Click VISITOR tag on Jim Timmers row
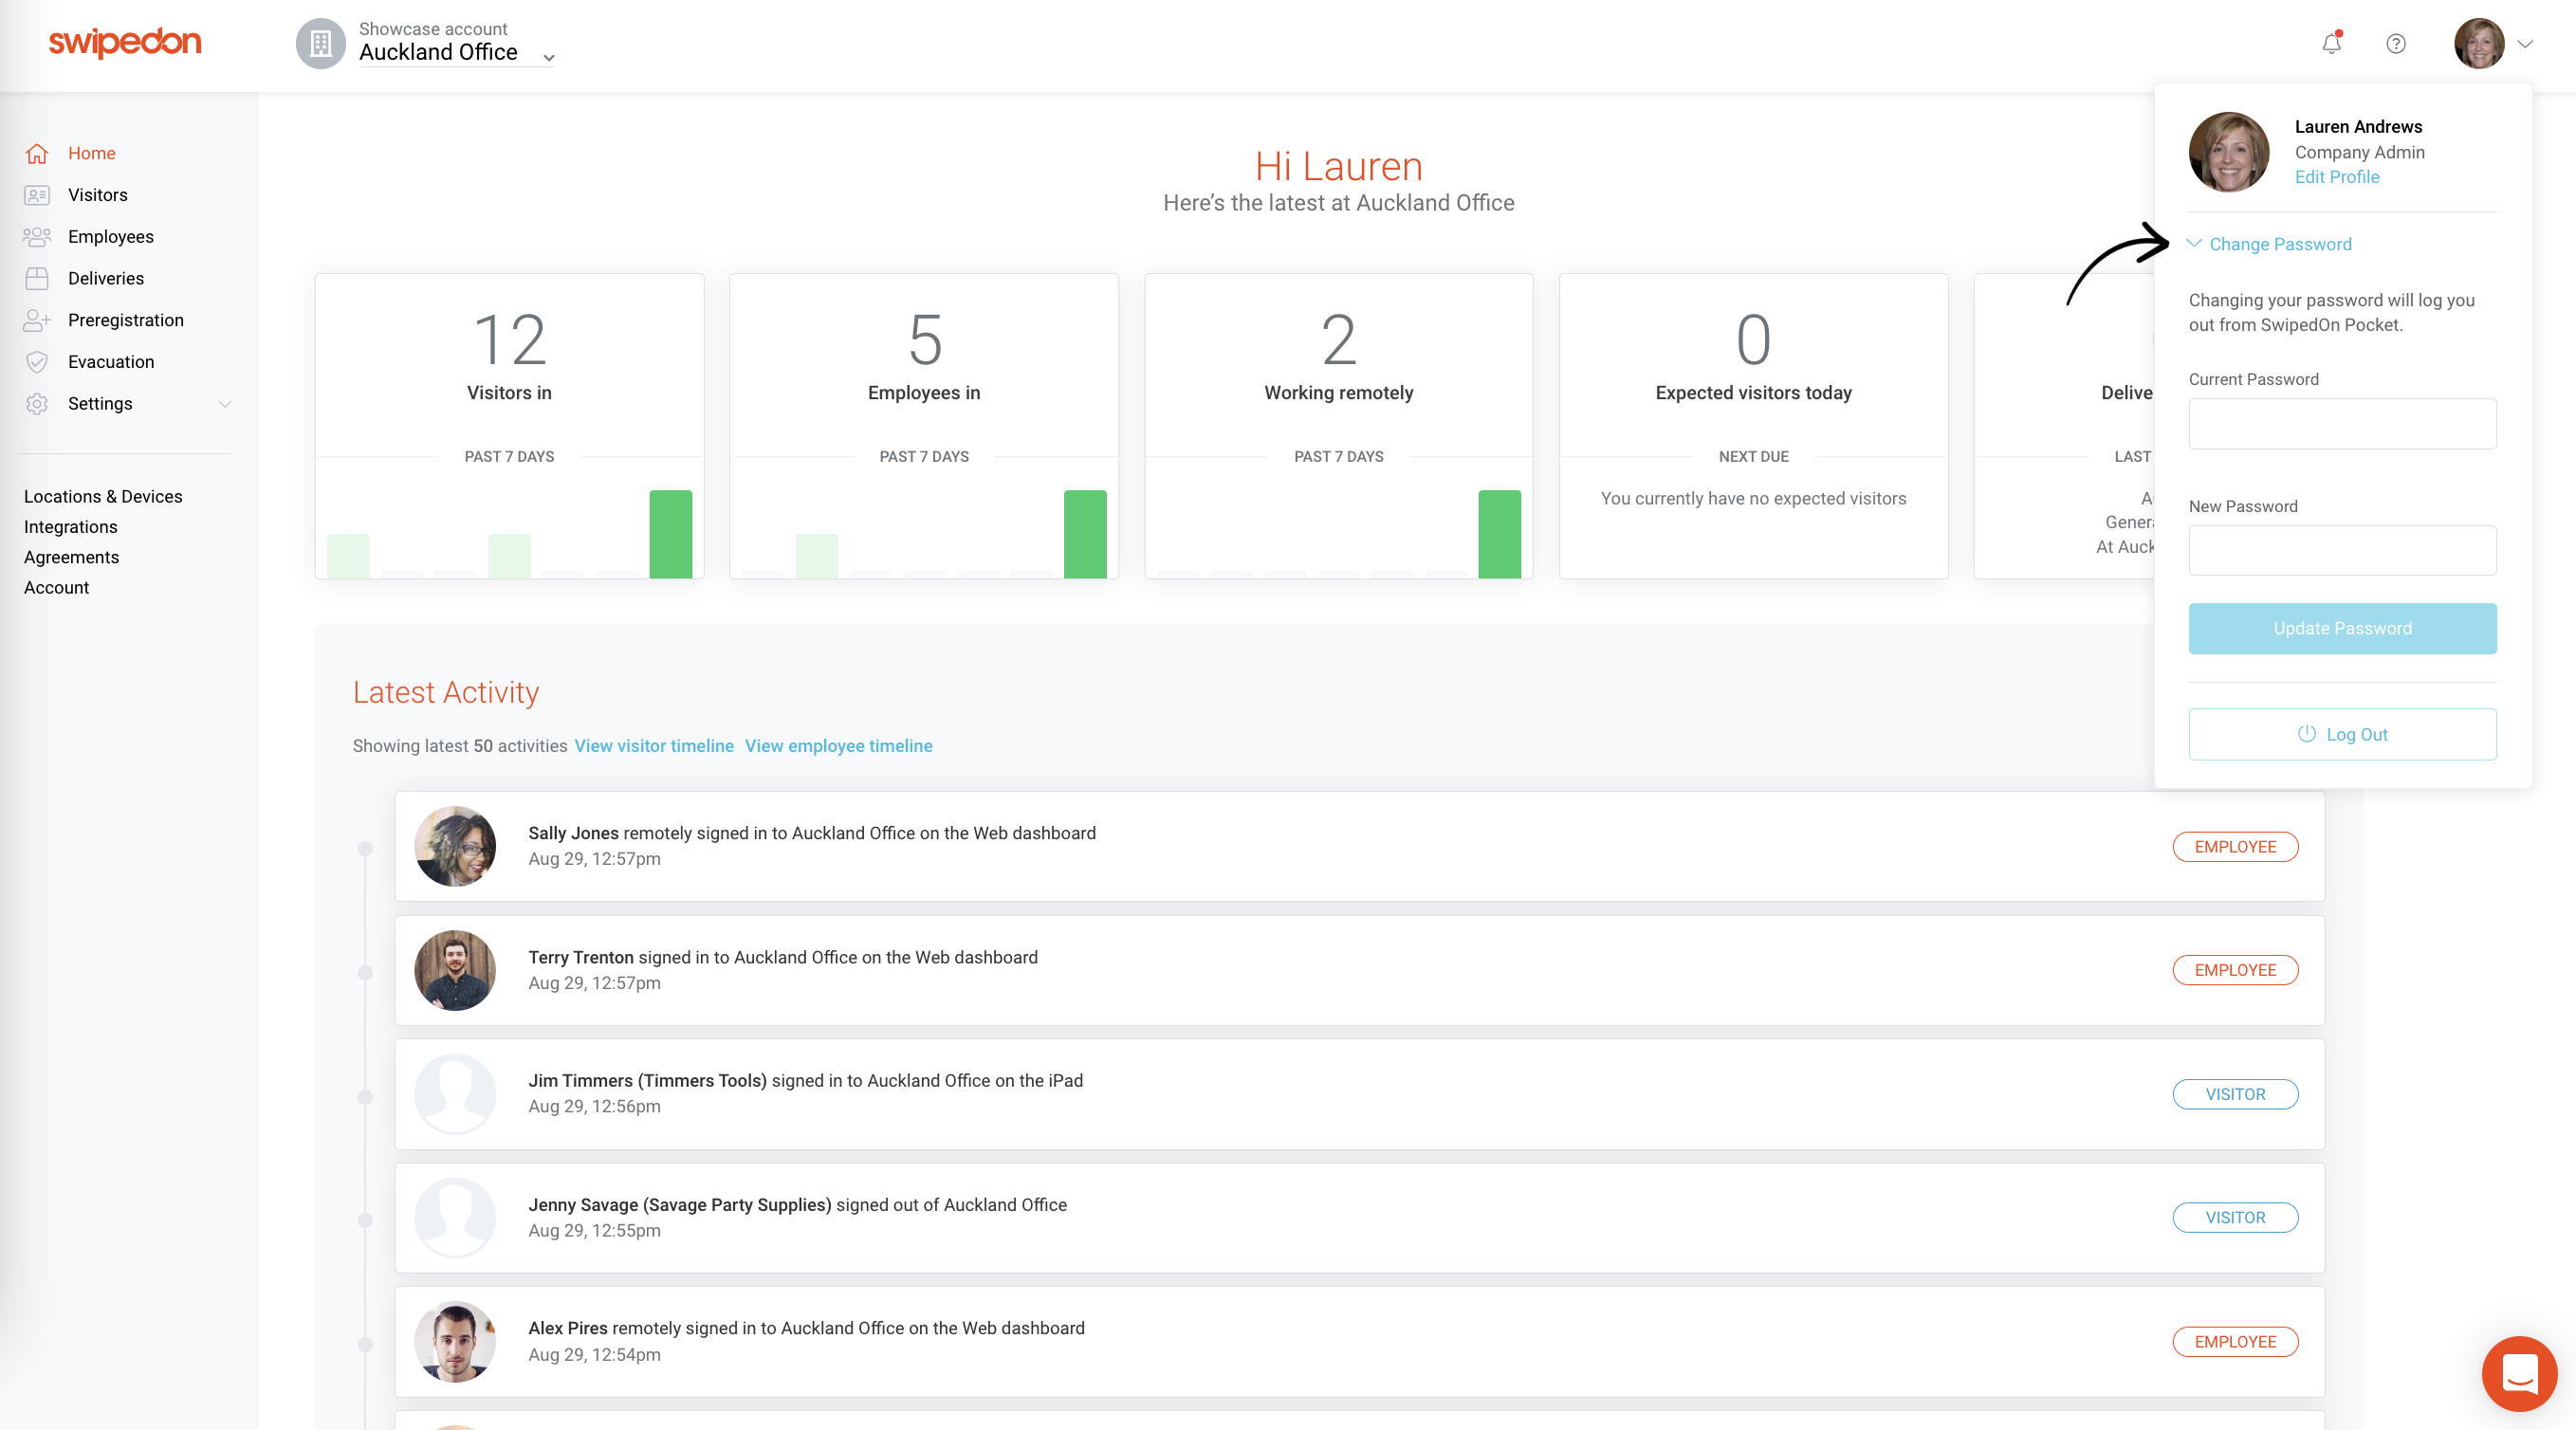The height and width of the screenshot is (1430, 2576). [x=2235, y=1094]
